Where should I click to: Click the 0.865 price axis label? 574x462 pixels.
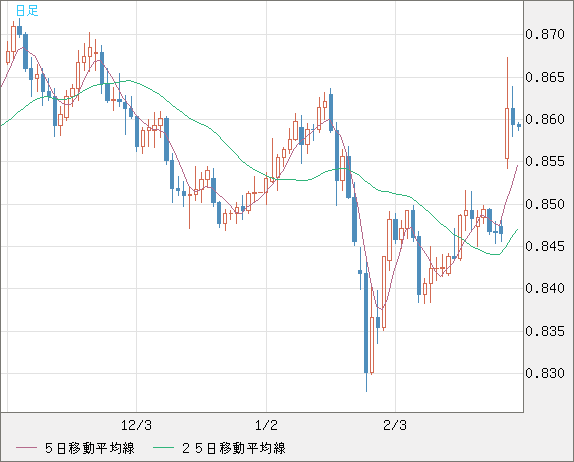coord(545,77)
